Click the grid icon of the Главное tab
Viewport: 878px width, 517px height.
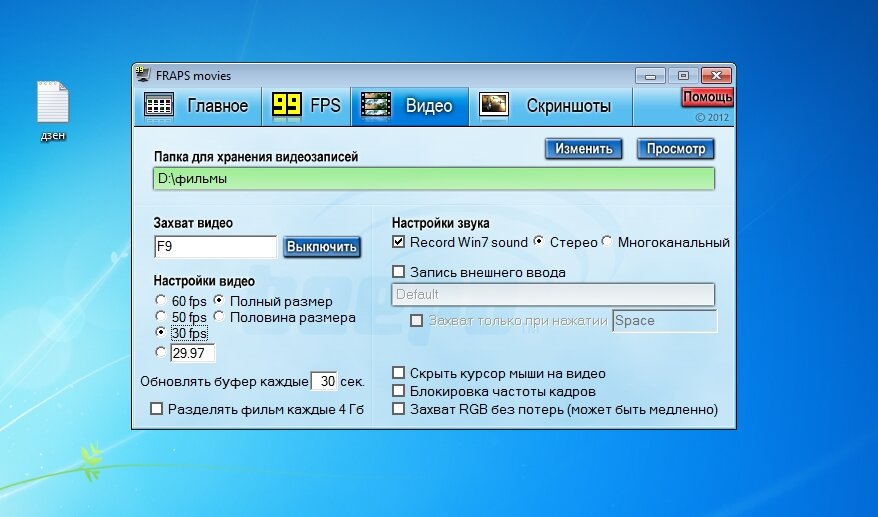159,105
